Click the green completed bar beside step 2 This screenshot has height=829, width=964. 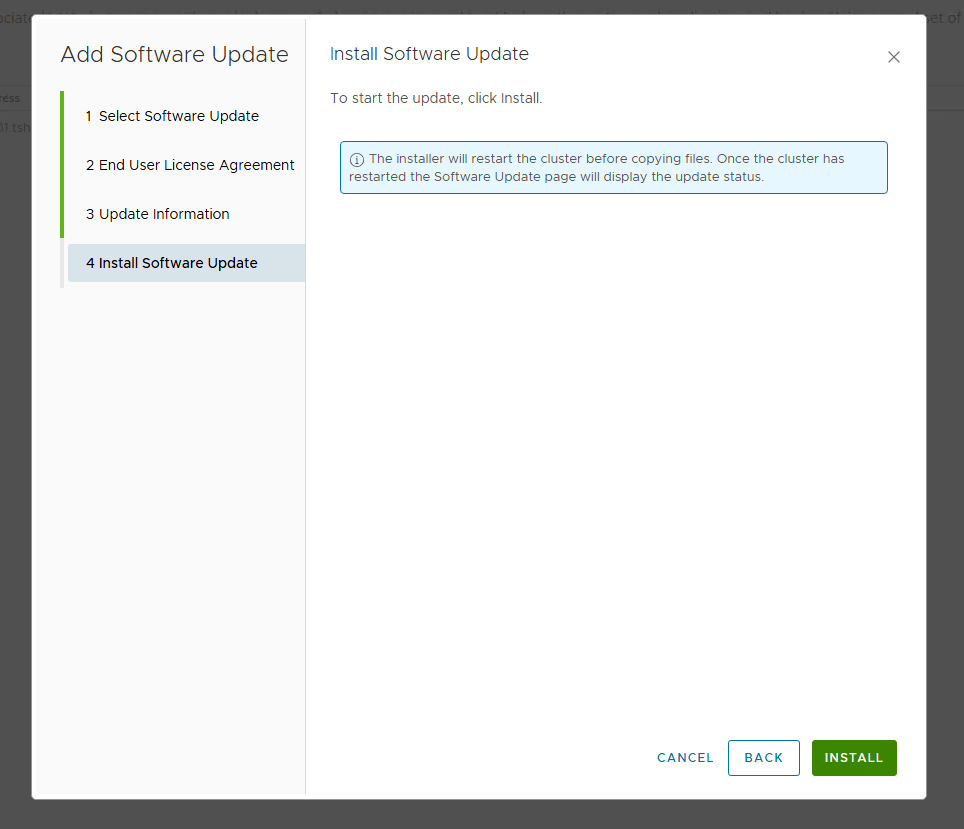tap(62, 165)
